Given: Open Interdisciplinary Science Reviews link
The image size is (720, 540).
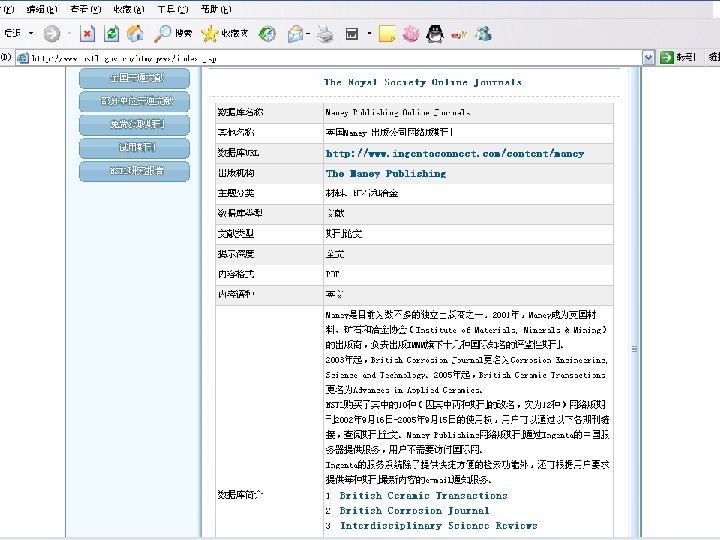Looking at the screenshot, I should (x=439, y=525).
